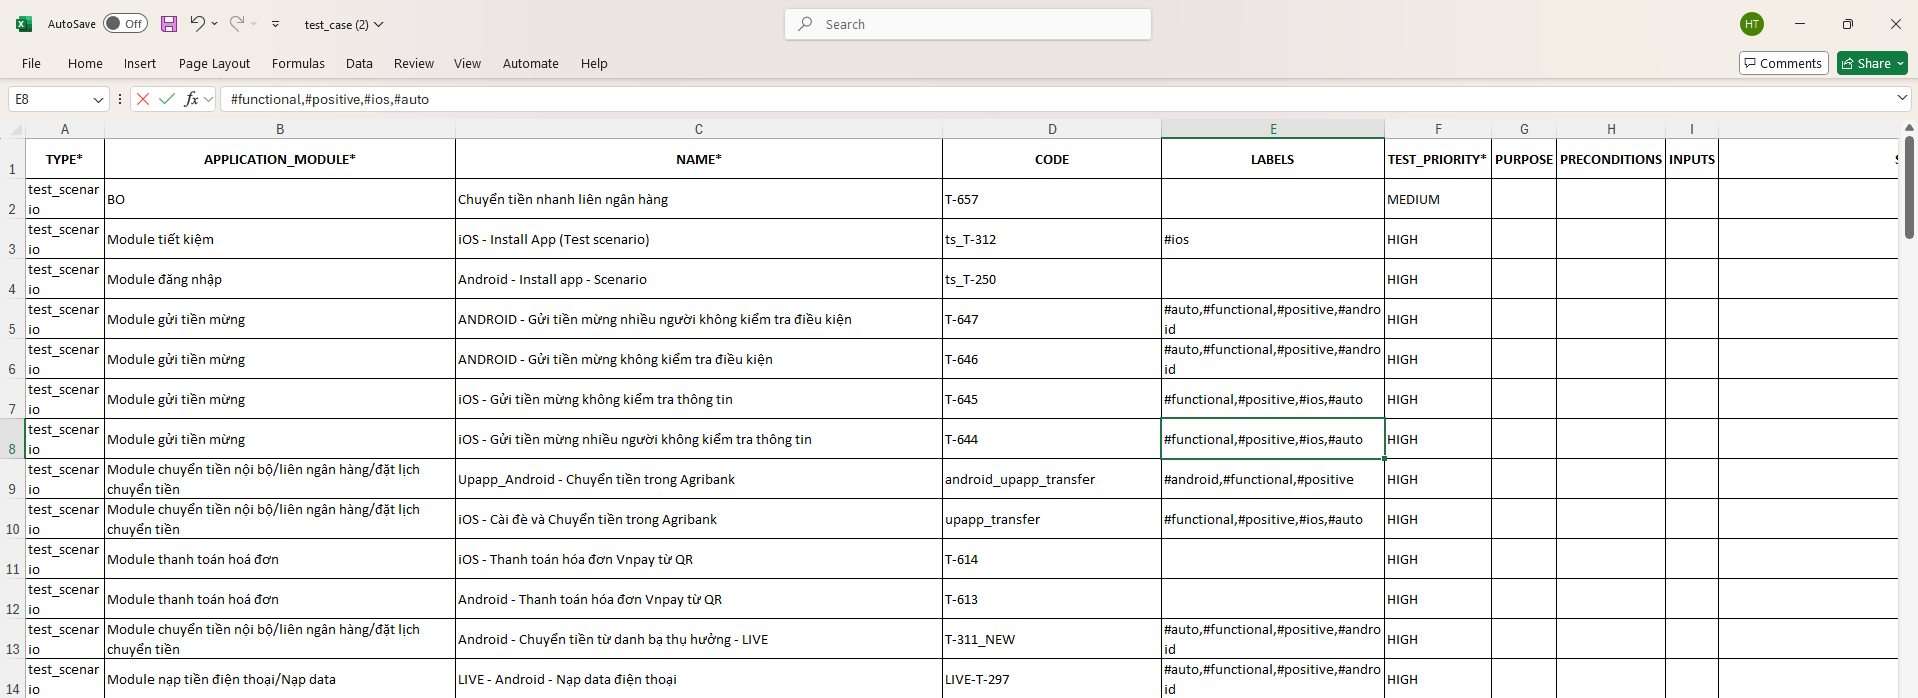The image size is (1918, 698).
Task: Open the Comments pane button
Action: click(x=1783, y=63)
